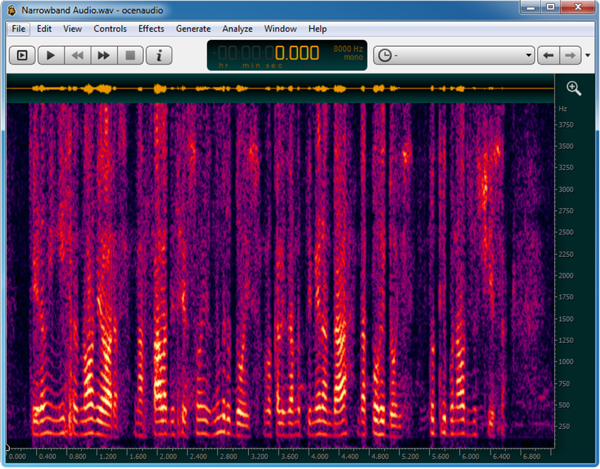
Task: Show file information with the i icon
Action: [159, 55]
